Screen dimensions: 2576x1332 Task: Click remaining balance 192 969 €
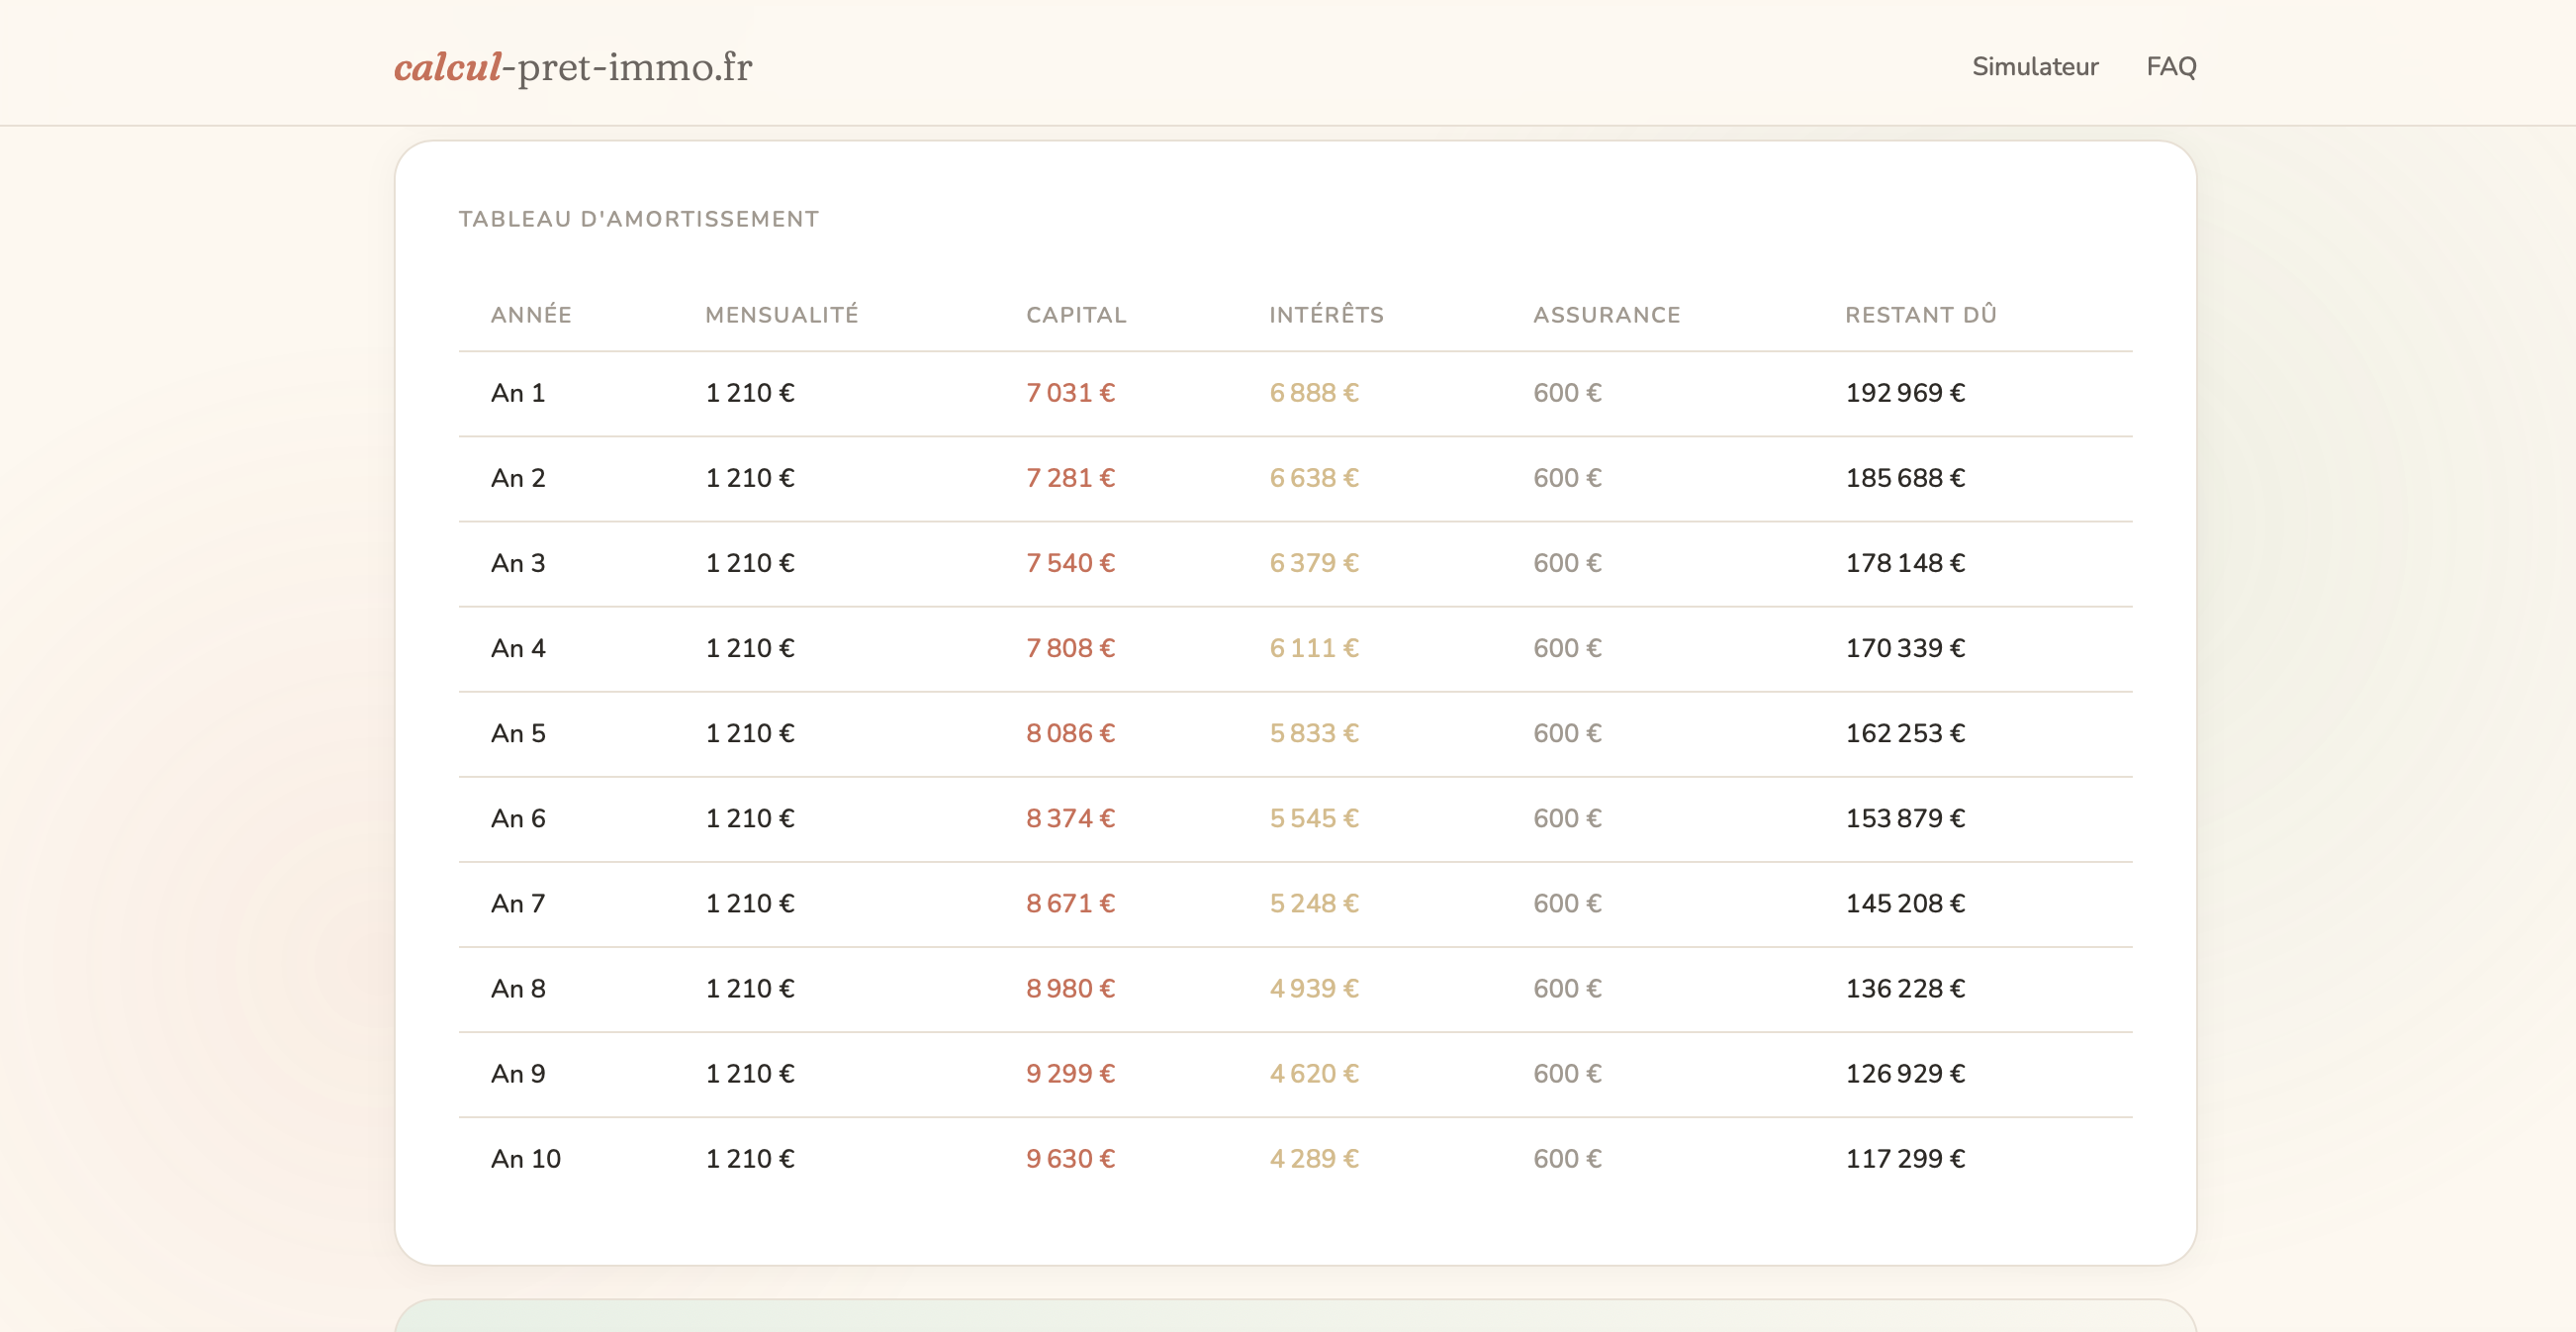click(x=1905, y=393)
